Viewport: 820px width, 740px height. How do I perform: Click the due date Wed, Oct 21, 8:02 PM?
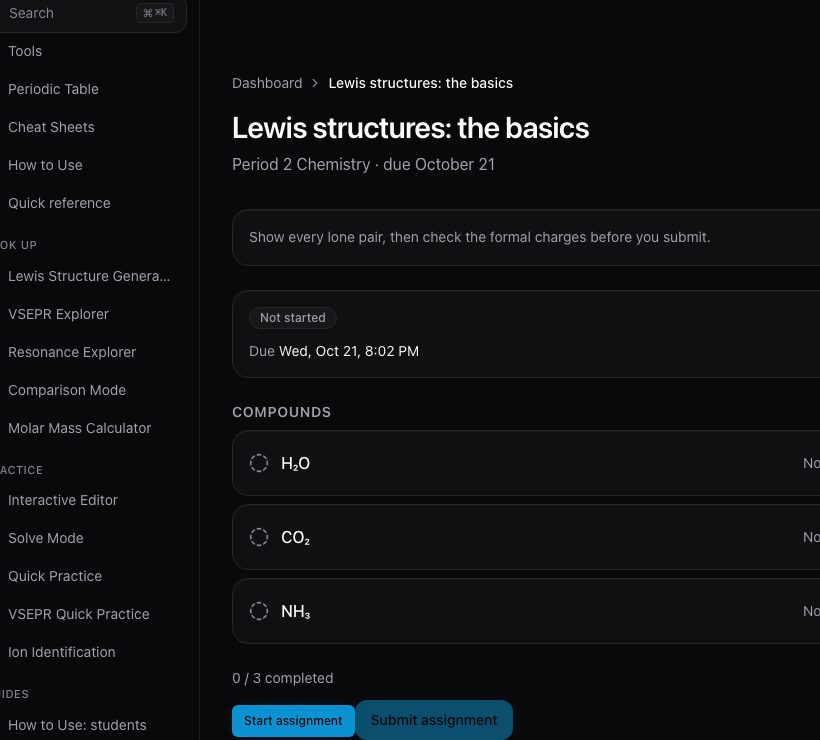pyautogui.click(x=349, y=351)
